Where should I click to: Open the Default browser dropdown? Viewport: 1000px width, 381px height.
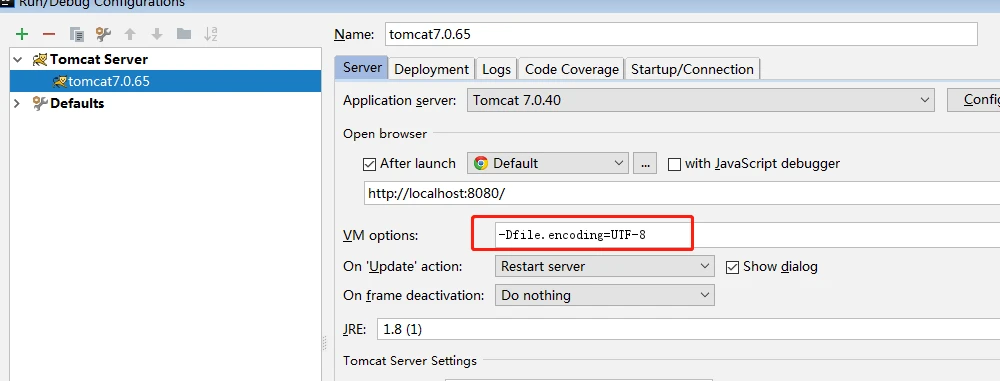[548, 163]
